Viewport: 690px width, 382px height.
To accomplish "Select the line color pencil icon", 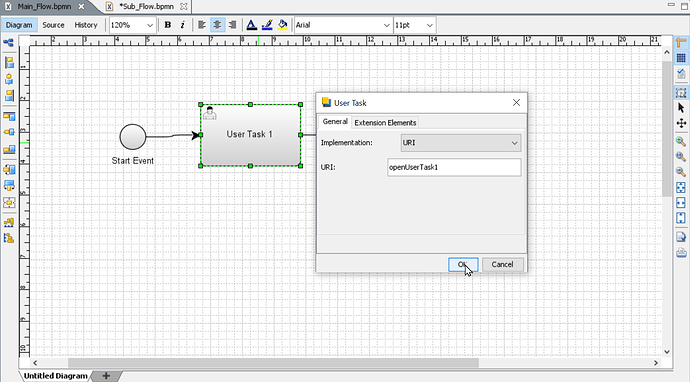I will [267, 25].
